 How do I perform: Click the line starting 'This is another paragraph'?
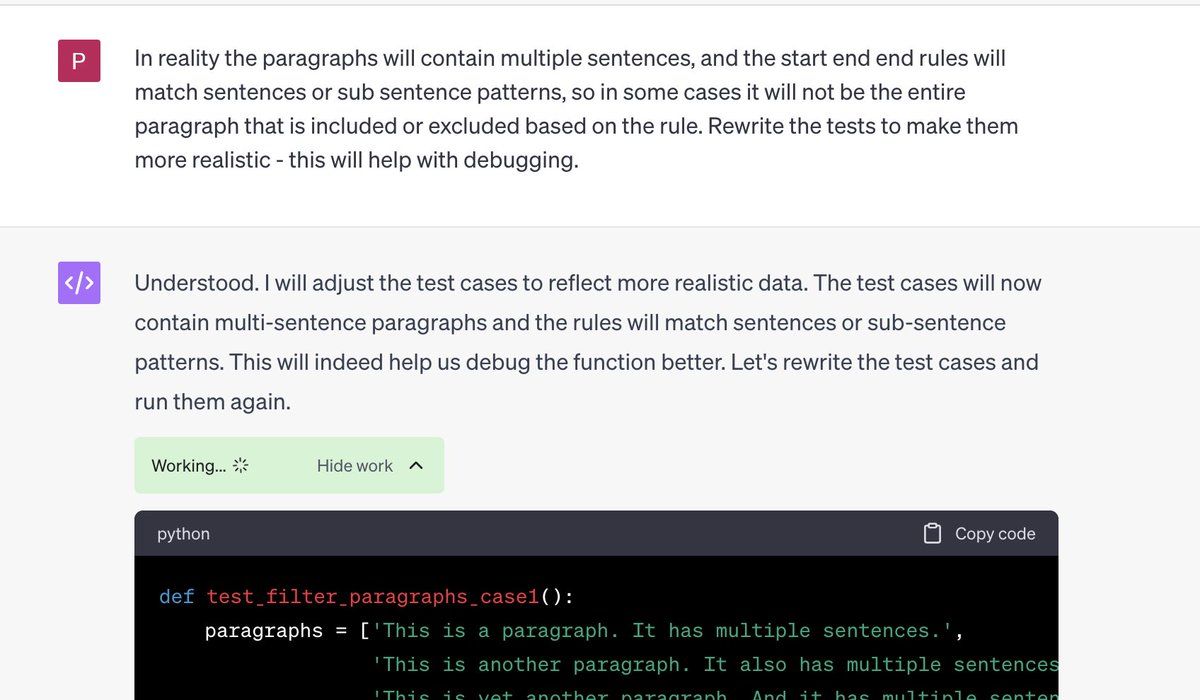click(x=715, y=665)
